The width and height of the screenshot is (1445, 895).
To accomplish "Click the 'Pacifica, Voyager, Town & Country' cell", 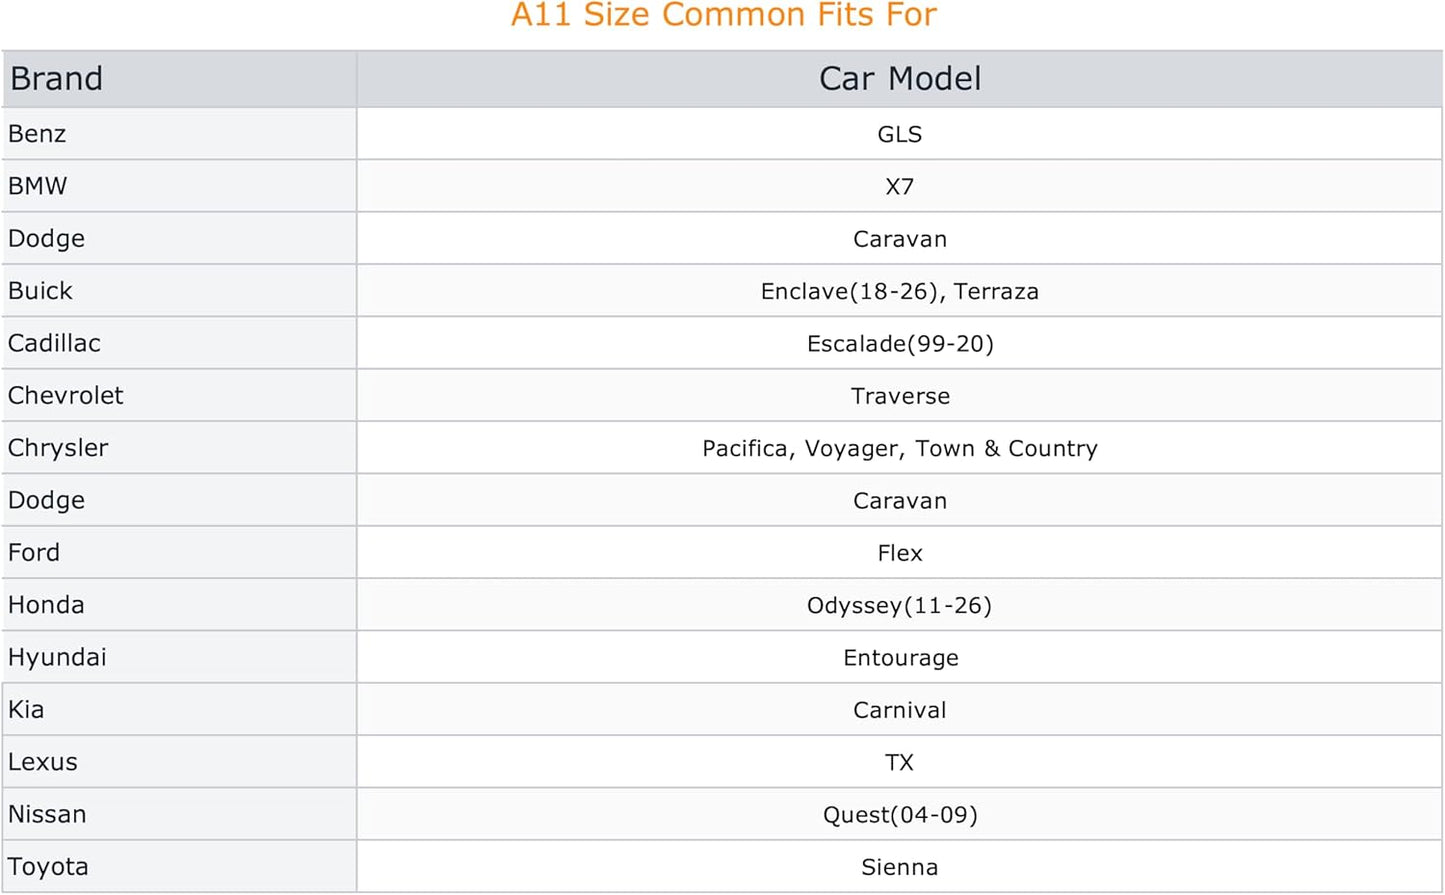I will click(899, 448).
